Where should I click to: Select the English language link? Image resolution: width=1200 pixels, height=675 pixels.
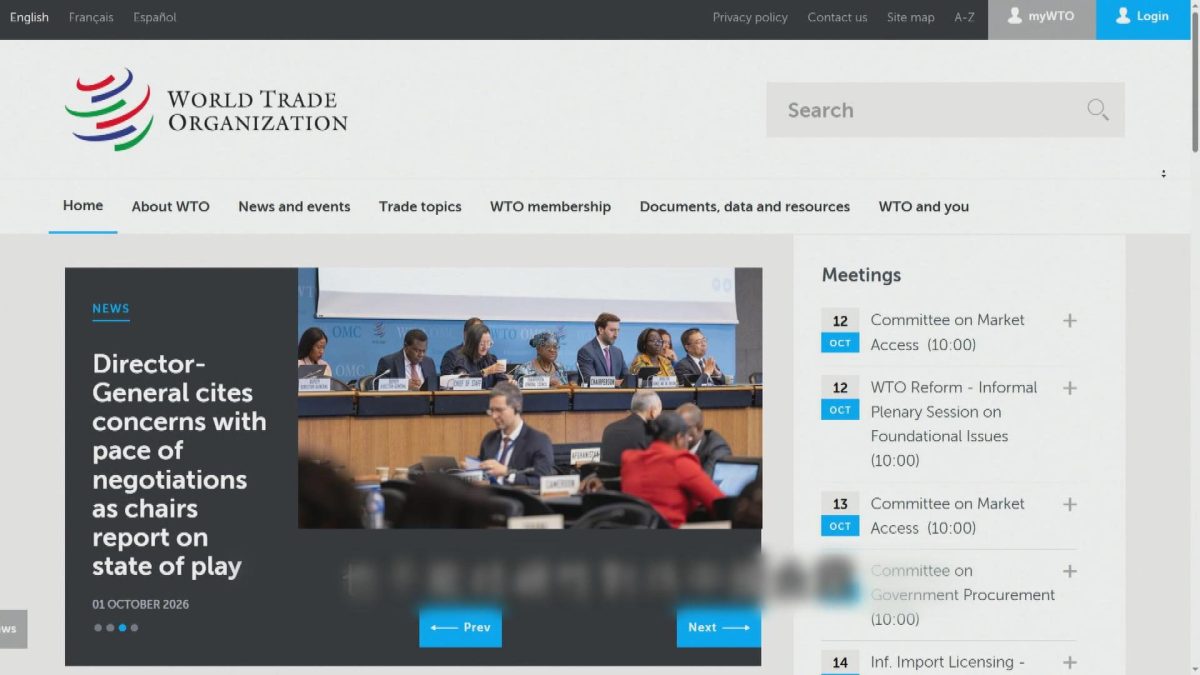click(29, 17)
